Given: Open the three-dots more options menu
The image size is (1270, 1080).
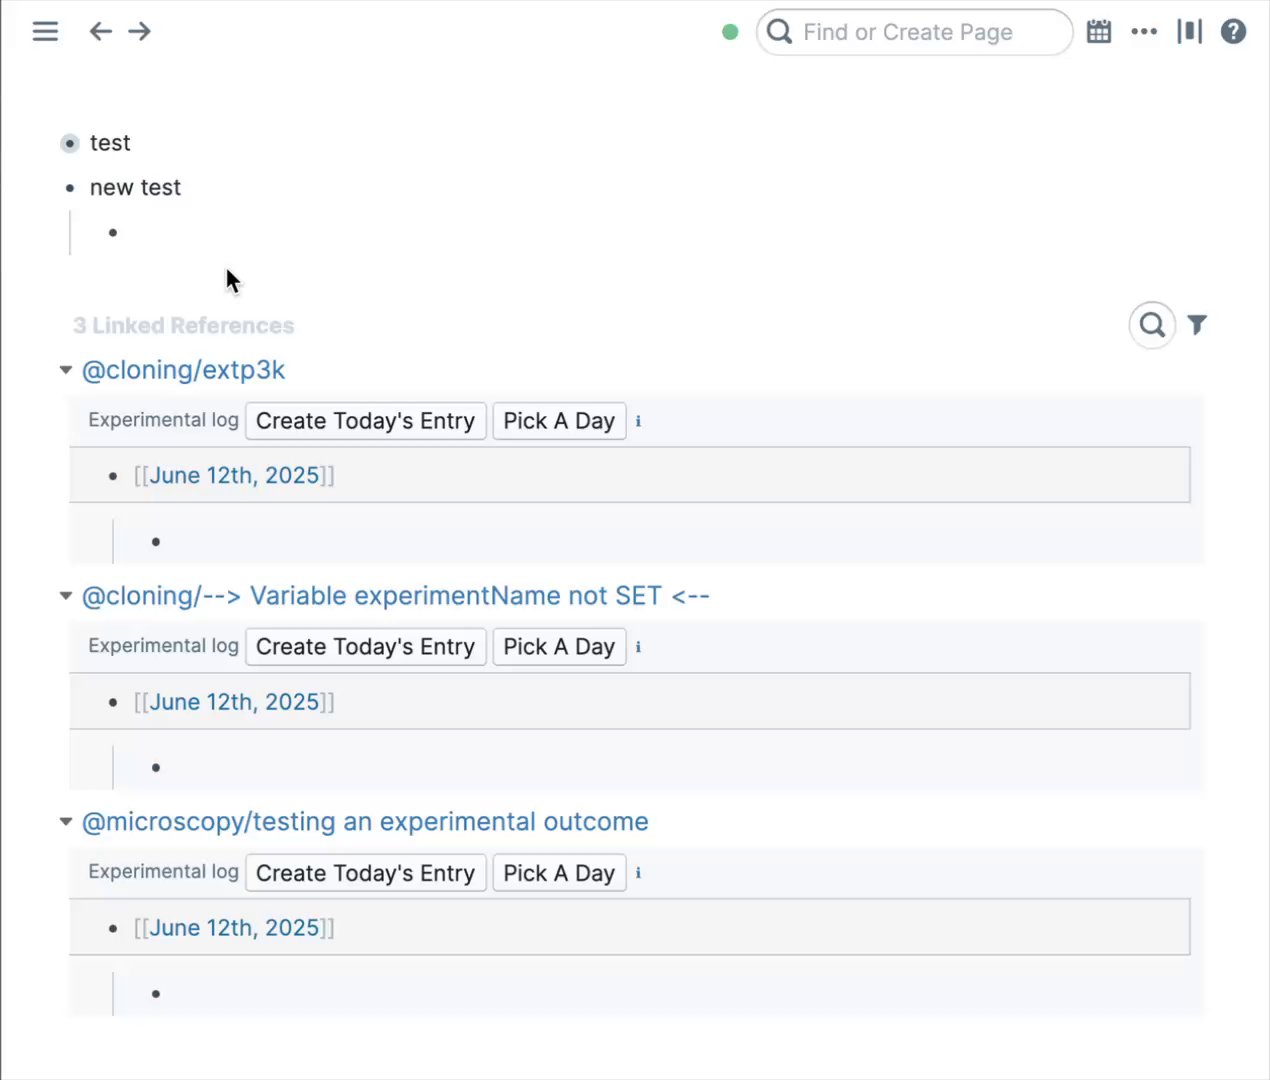Looking at the screenshot, I should tap(1144, 32).
